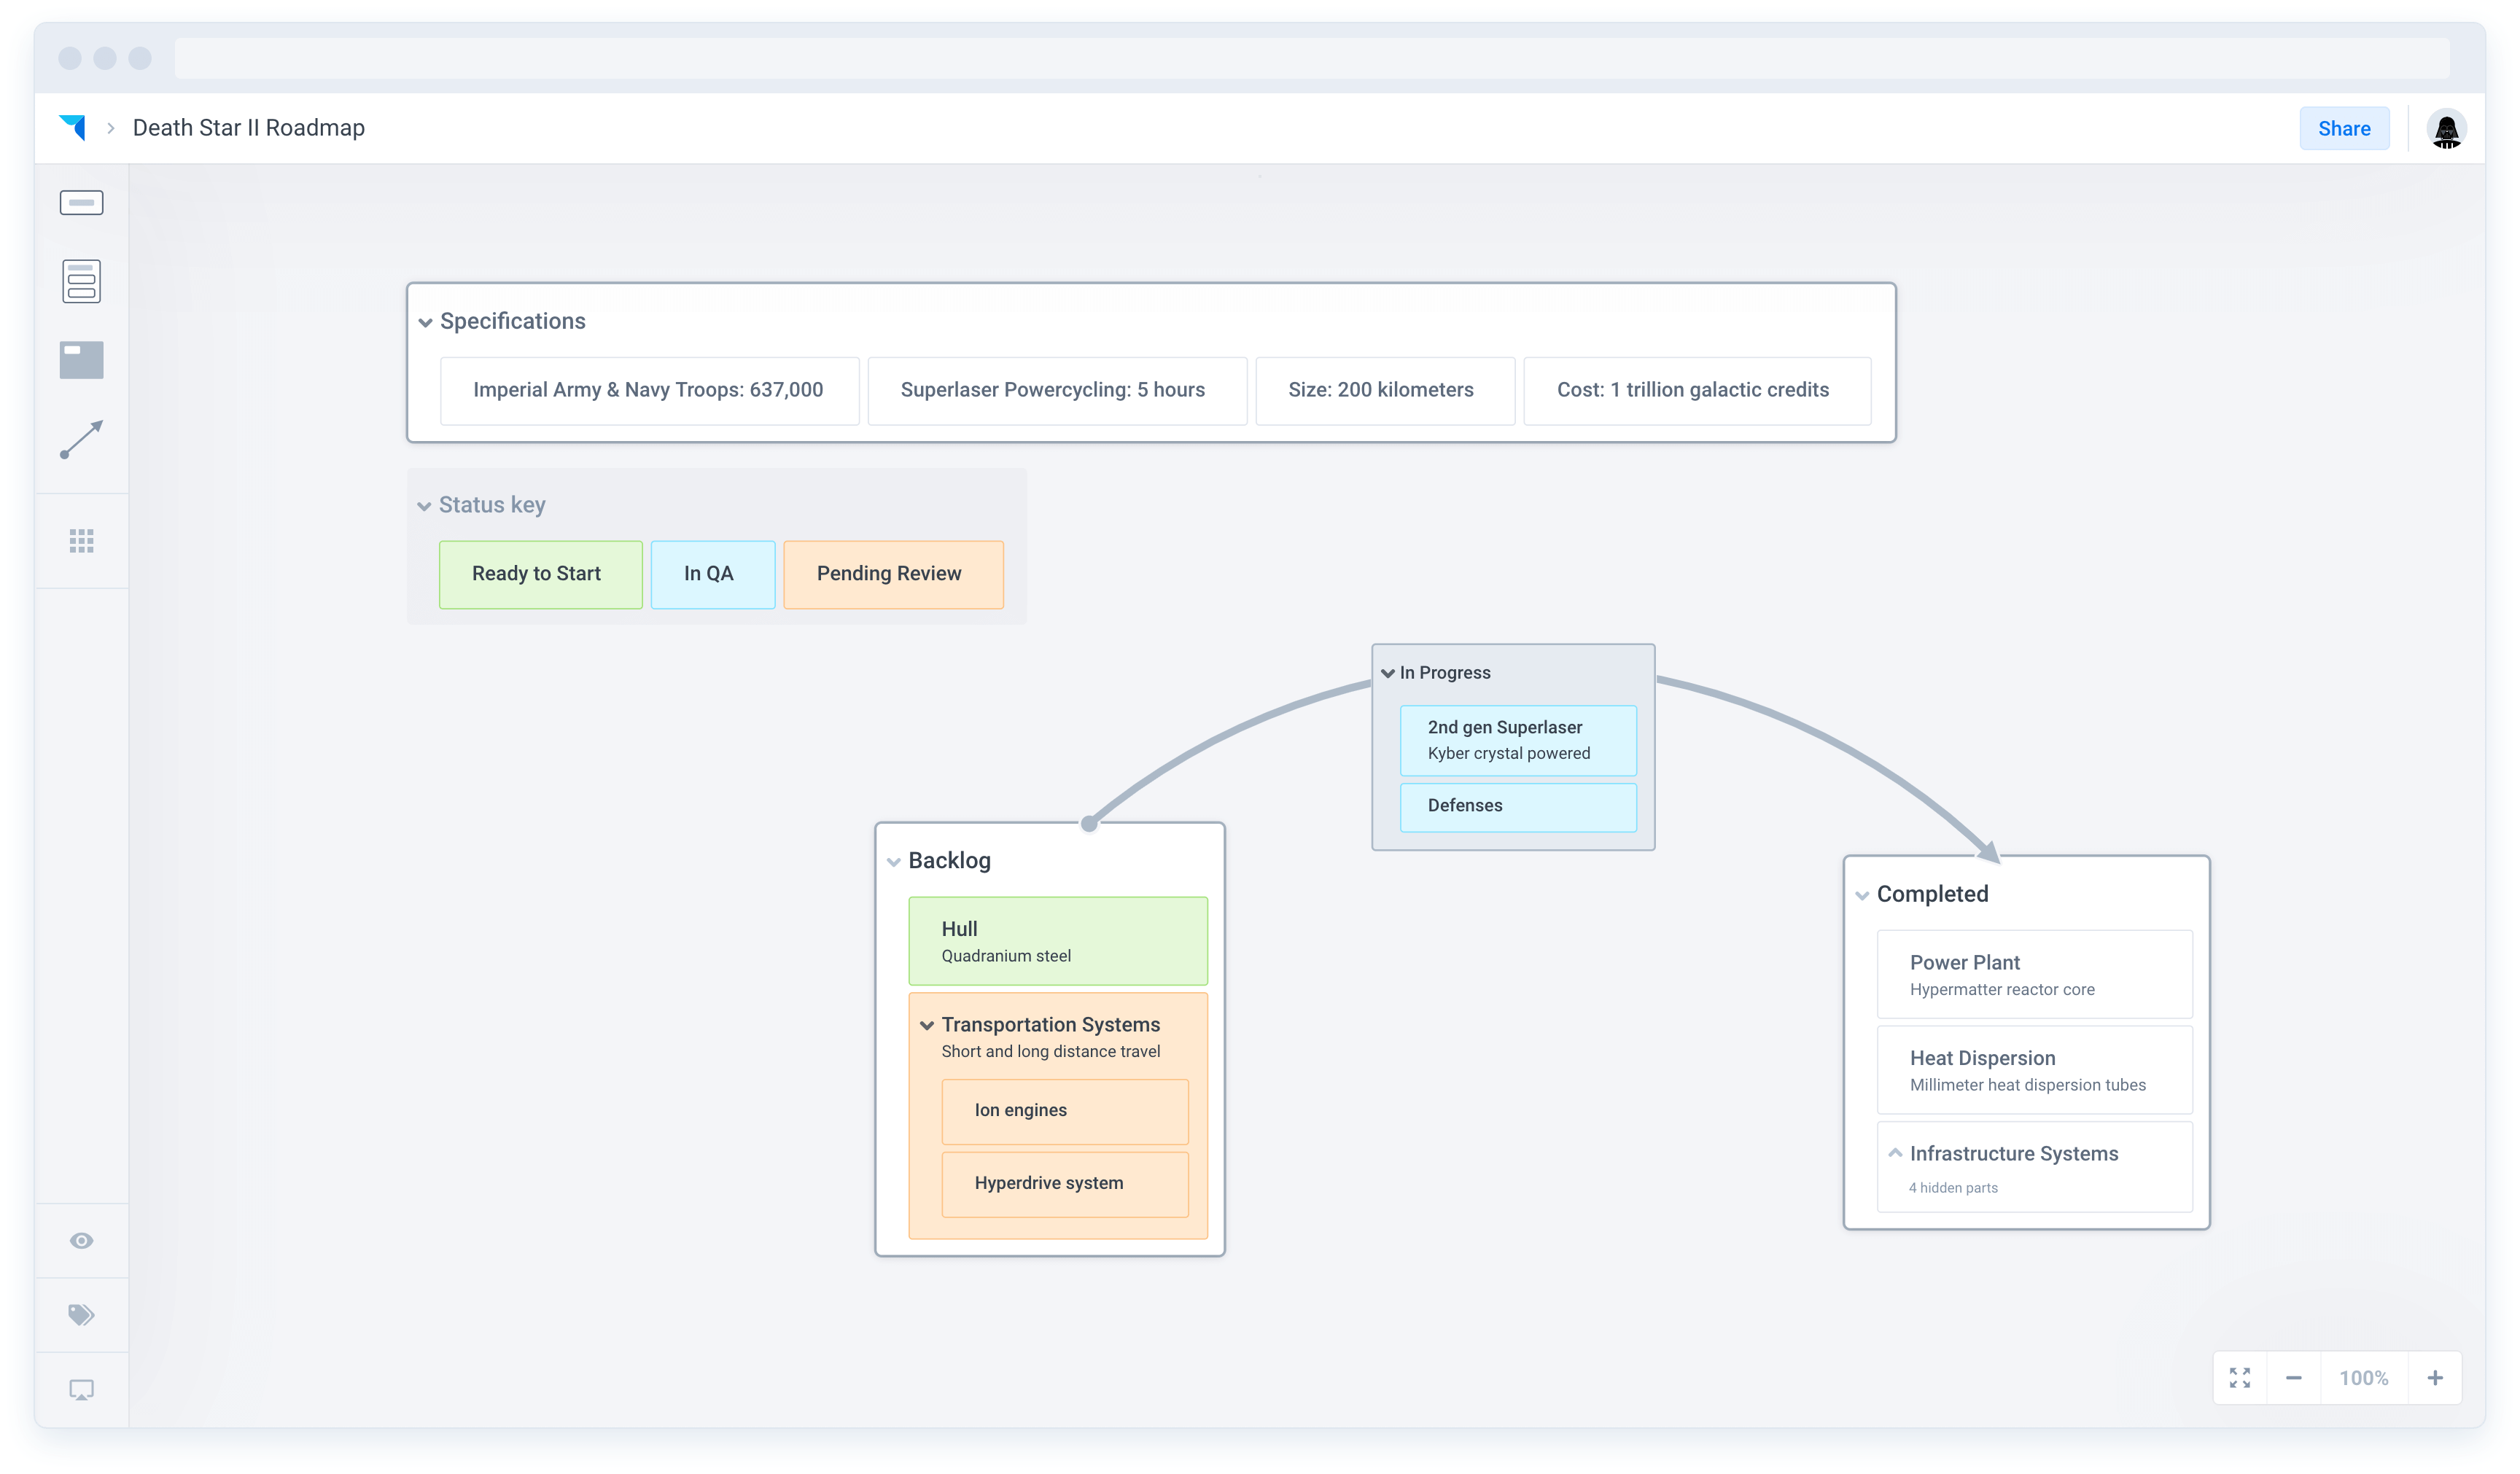Click the Backlog group title
The height and width of the screenshot is (1474, 2520).
[x=949, y=860]
